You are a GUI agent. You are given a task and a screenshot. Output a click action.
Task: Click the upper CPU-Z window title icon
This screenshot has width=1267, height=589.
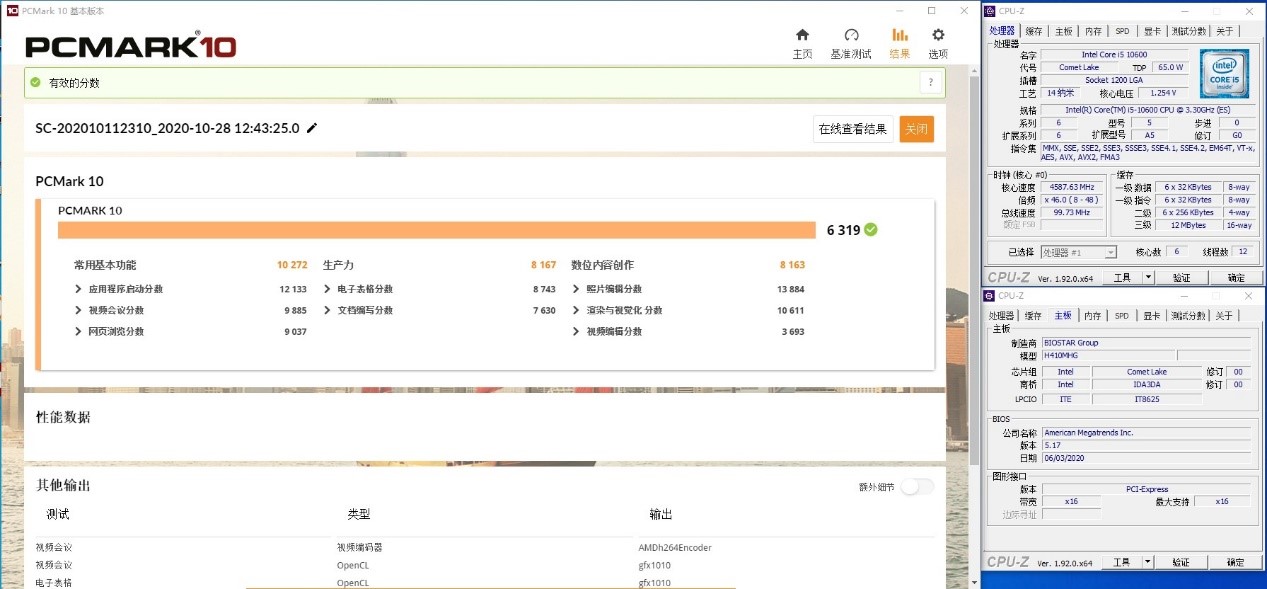tap(990, 11)
